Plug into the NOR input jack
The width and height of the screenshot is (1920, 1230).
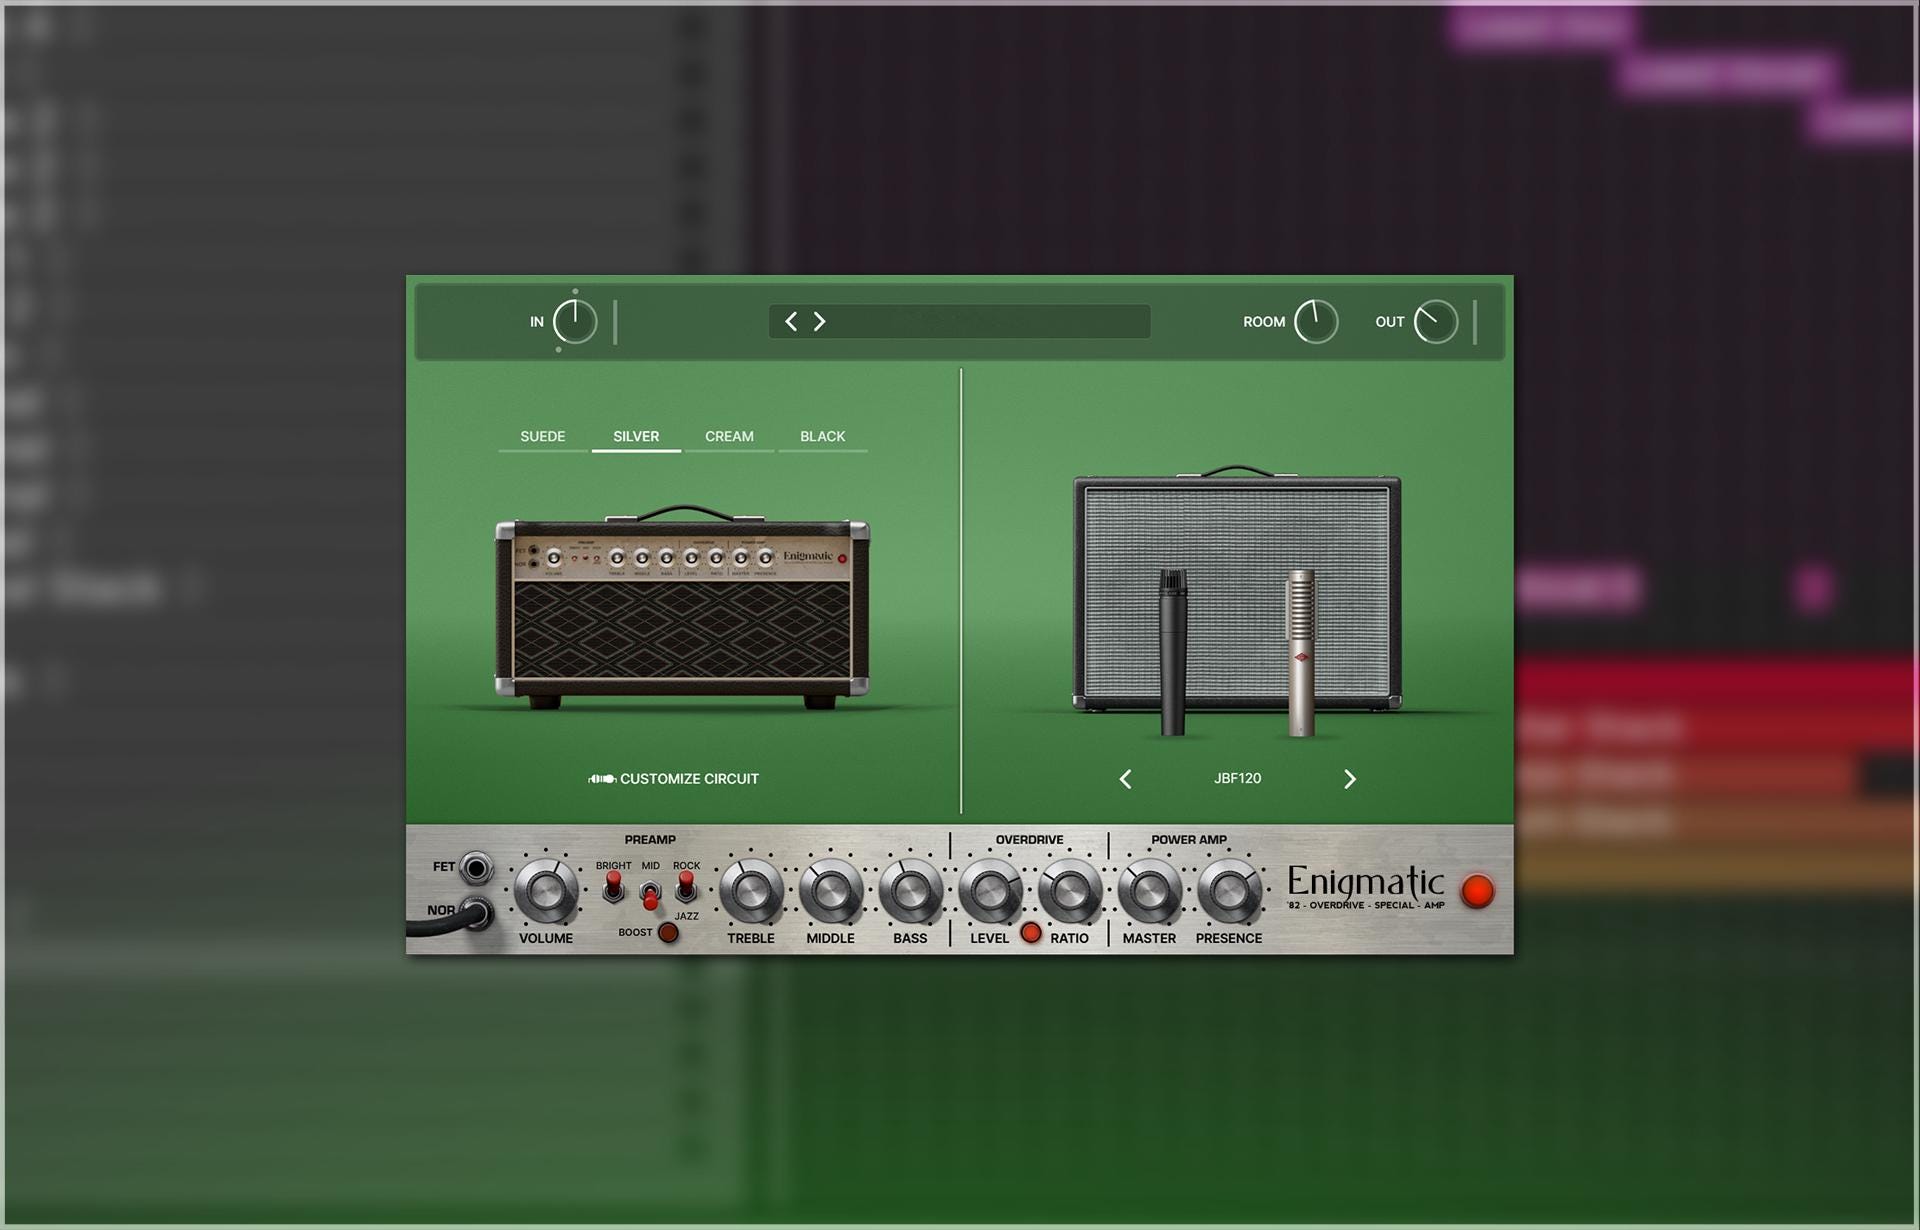(478, 911)
